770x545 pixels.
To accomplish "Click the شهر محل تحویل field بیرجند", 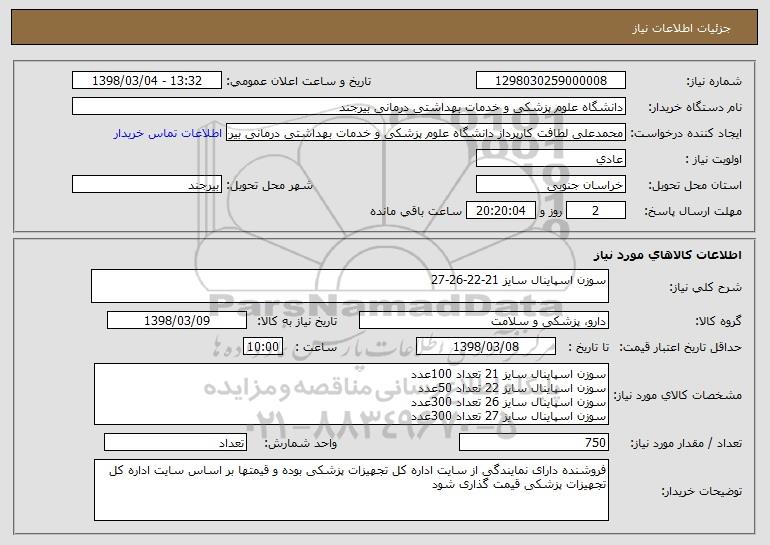I will (147, 185).
